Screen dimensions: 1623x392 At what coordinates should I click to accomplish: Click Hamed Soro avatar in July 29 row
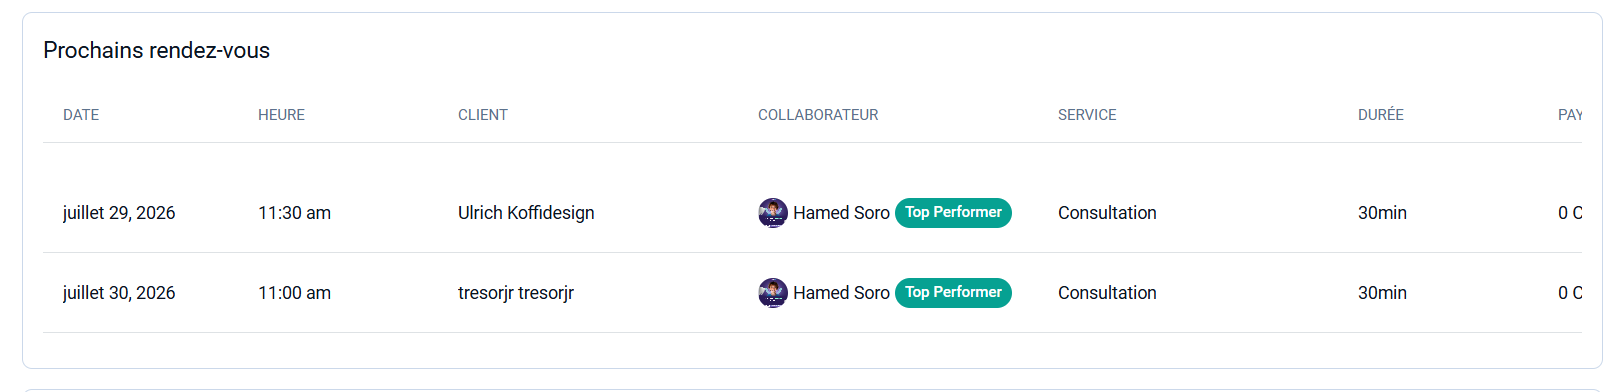[x=773, y=213]
